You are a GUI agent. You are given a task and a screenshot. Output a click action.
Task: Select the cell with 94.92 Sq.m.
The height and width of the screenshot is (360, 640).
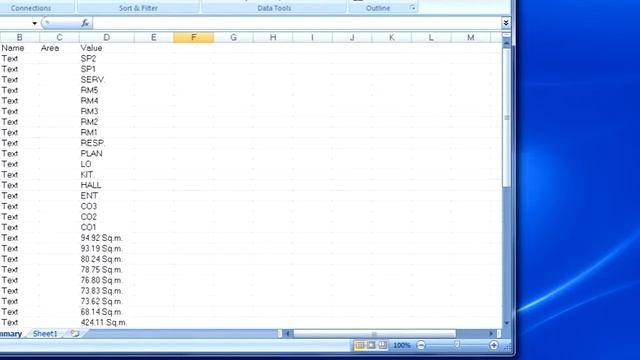click(107, 238)
